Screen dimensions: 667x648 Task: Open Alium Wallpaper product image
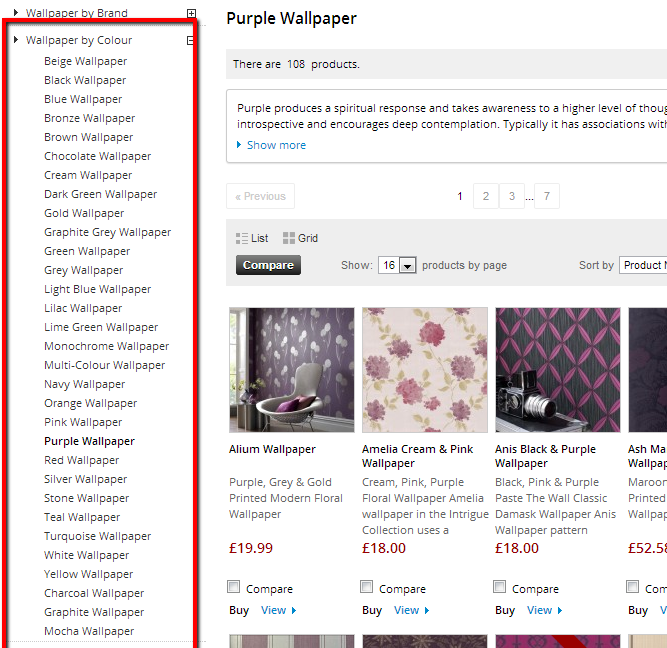click(292, 370)
